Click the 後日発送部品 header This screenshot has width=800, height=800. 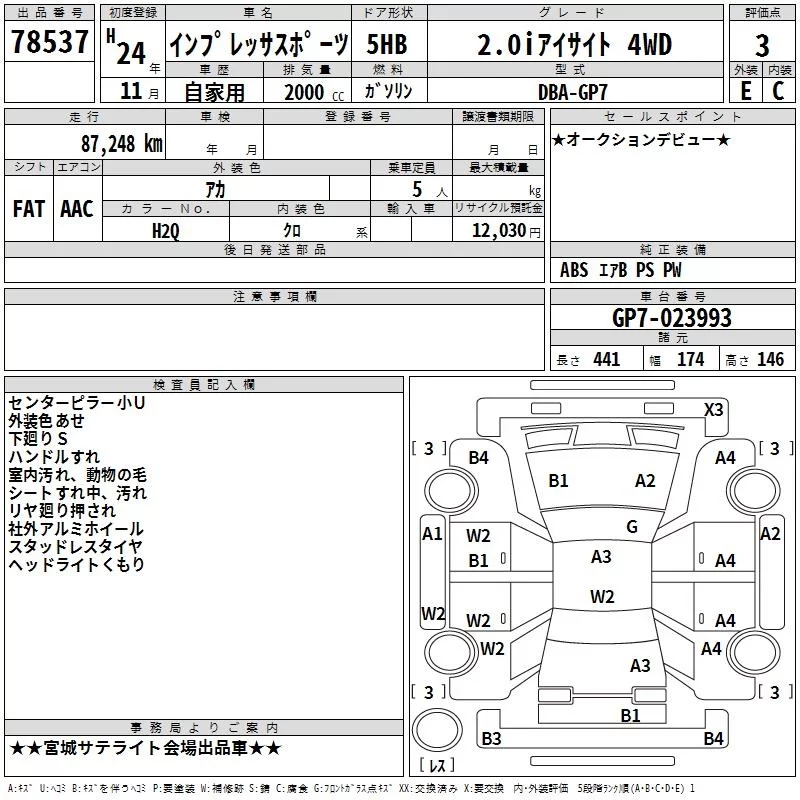[274, 249]
